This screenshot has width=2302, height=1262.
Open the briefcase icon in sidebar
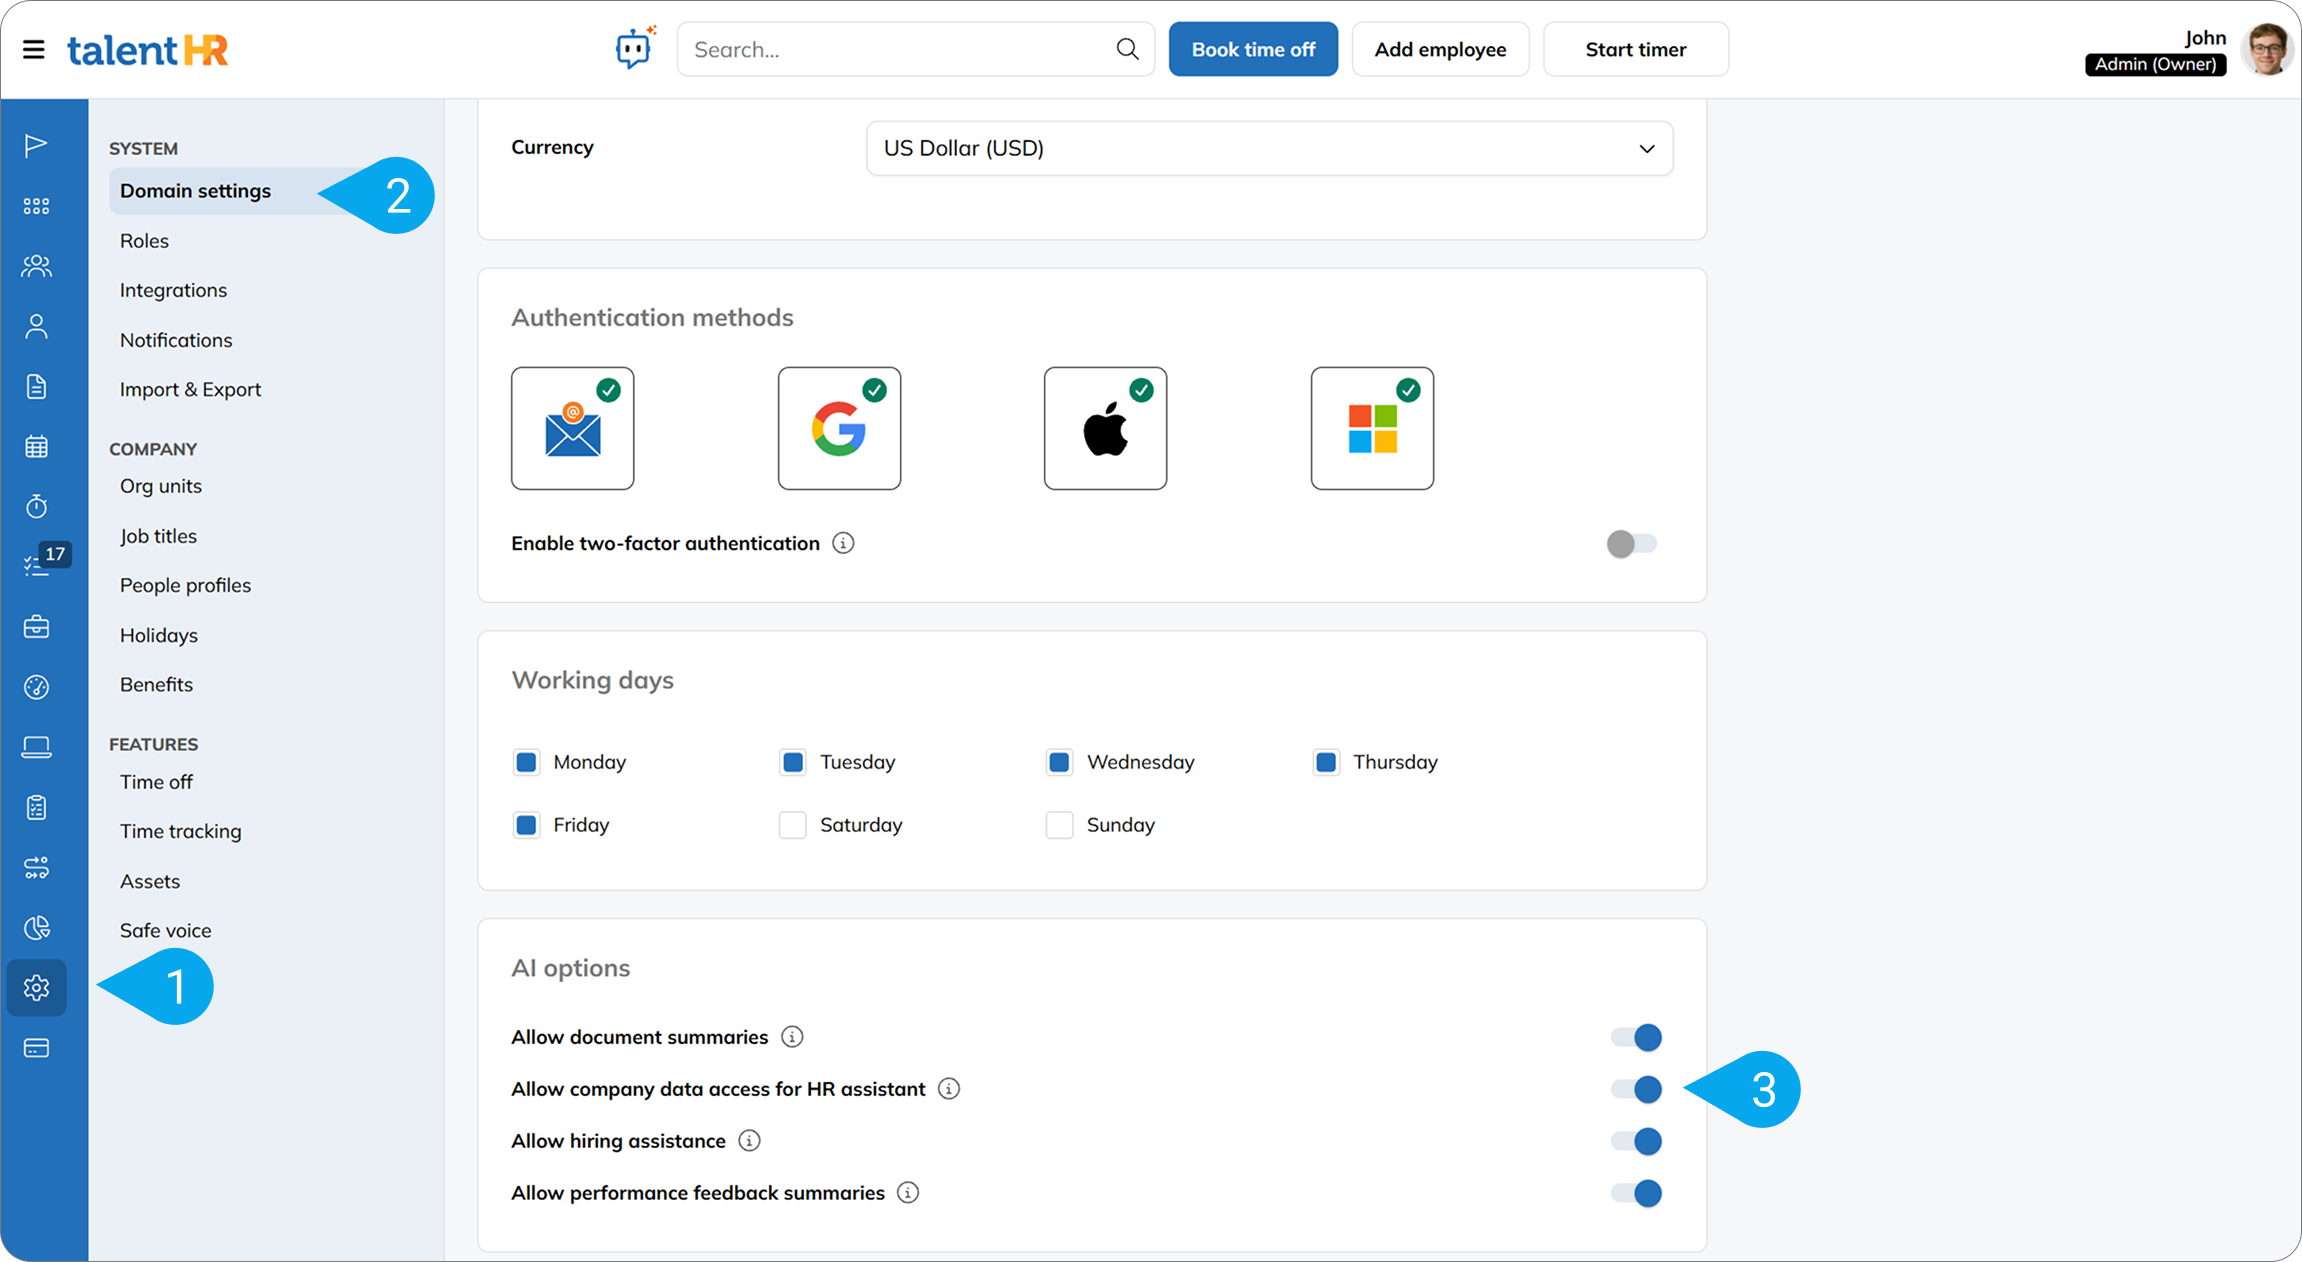pyautogui.click(x=36, y=627)
